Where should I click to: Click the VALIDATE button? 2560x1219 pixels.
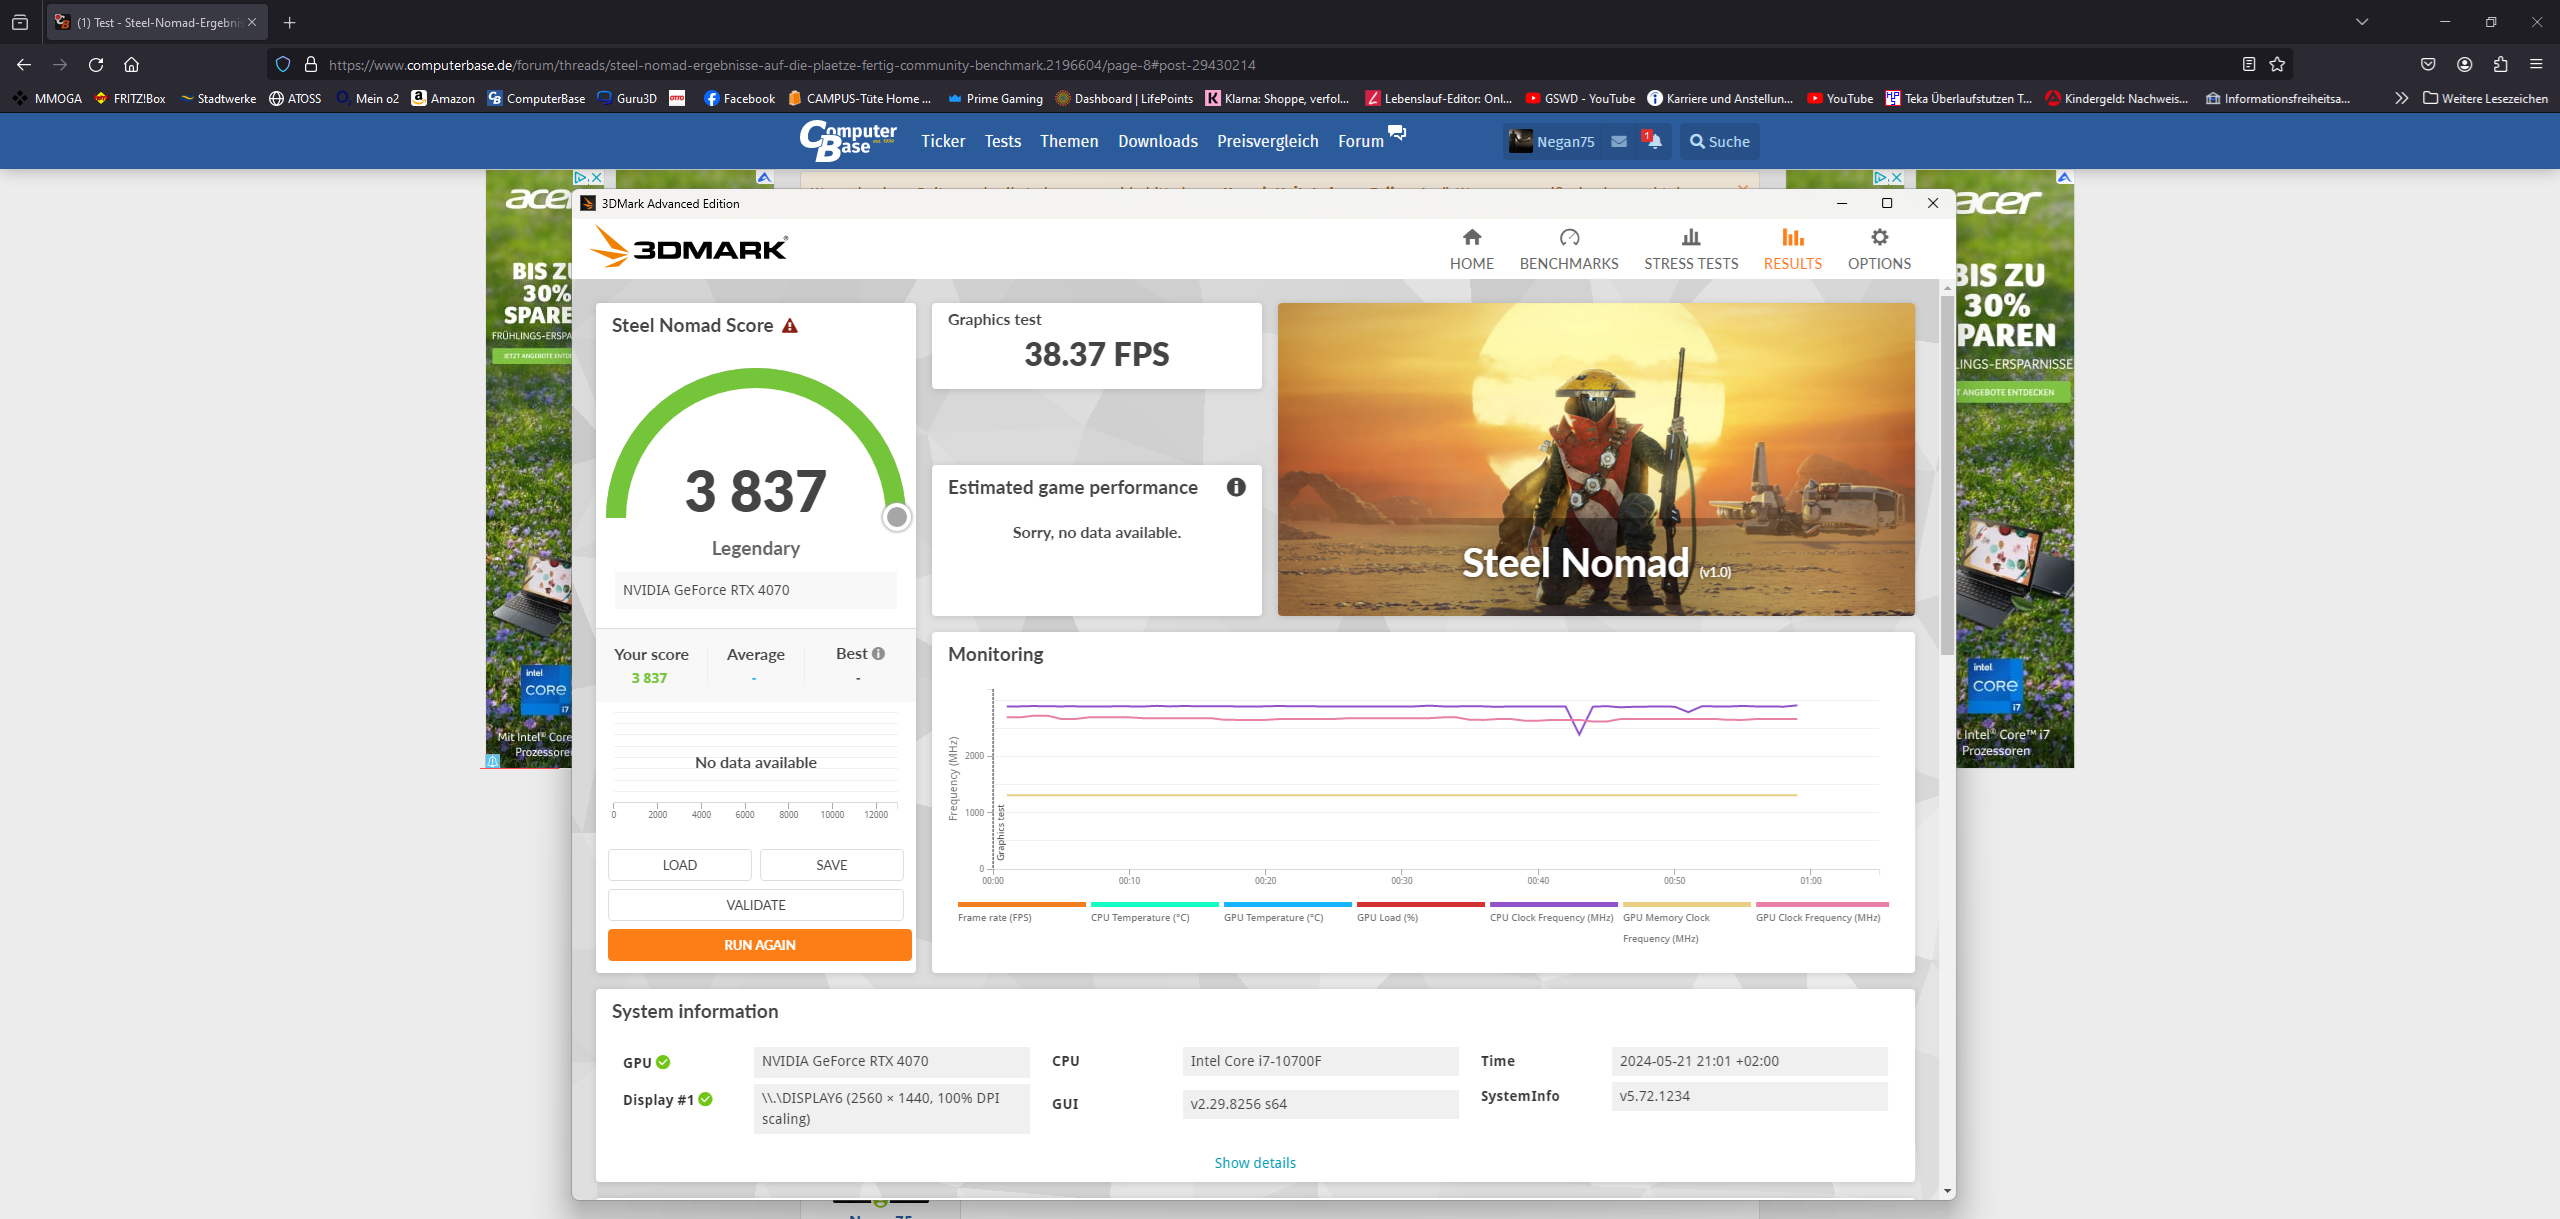click(x=755, y=905)
